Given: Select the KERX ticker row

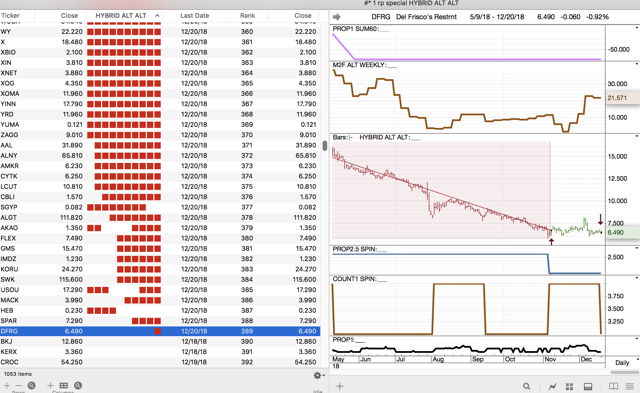Looking at the screenshot, I should pos(160,351).
